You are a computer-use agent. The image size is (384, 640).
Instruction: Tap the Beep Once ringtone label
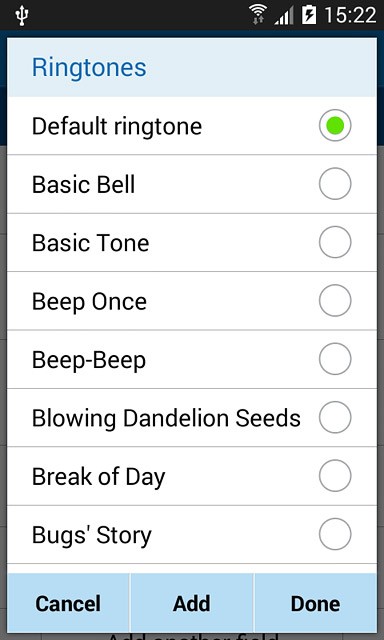[x=89, y=302]
